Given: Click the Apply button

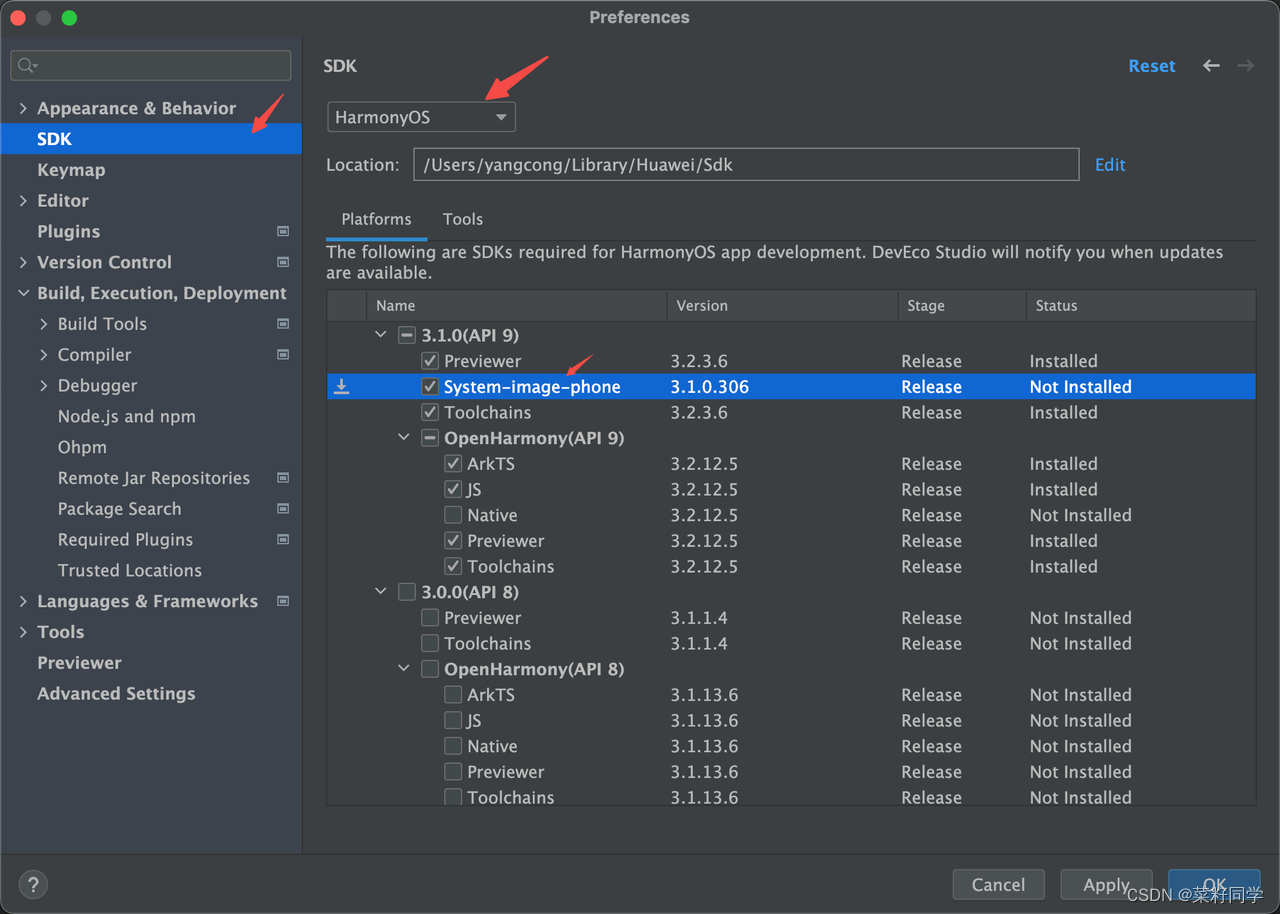Looking at the screenshot, I should (1106, 885).
